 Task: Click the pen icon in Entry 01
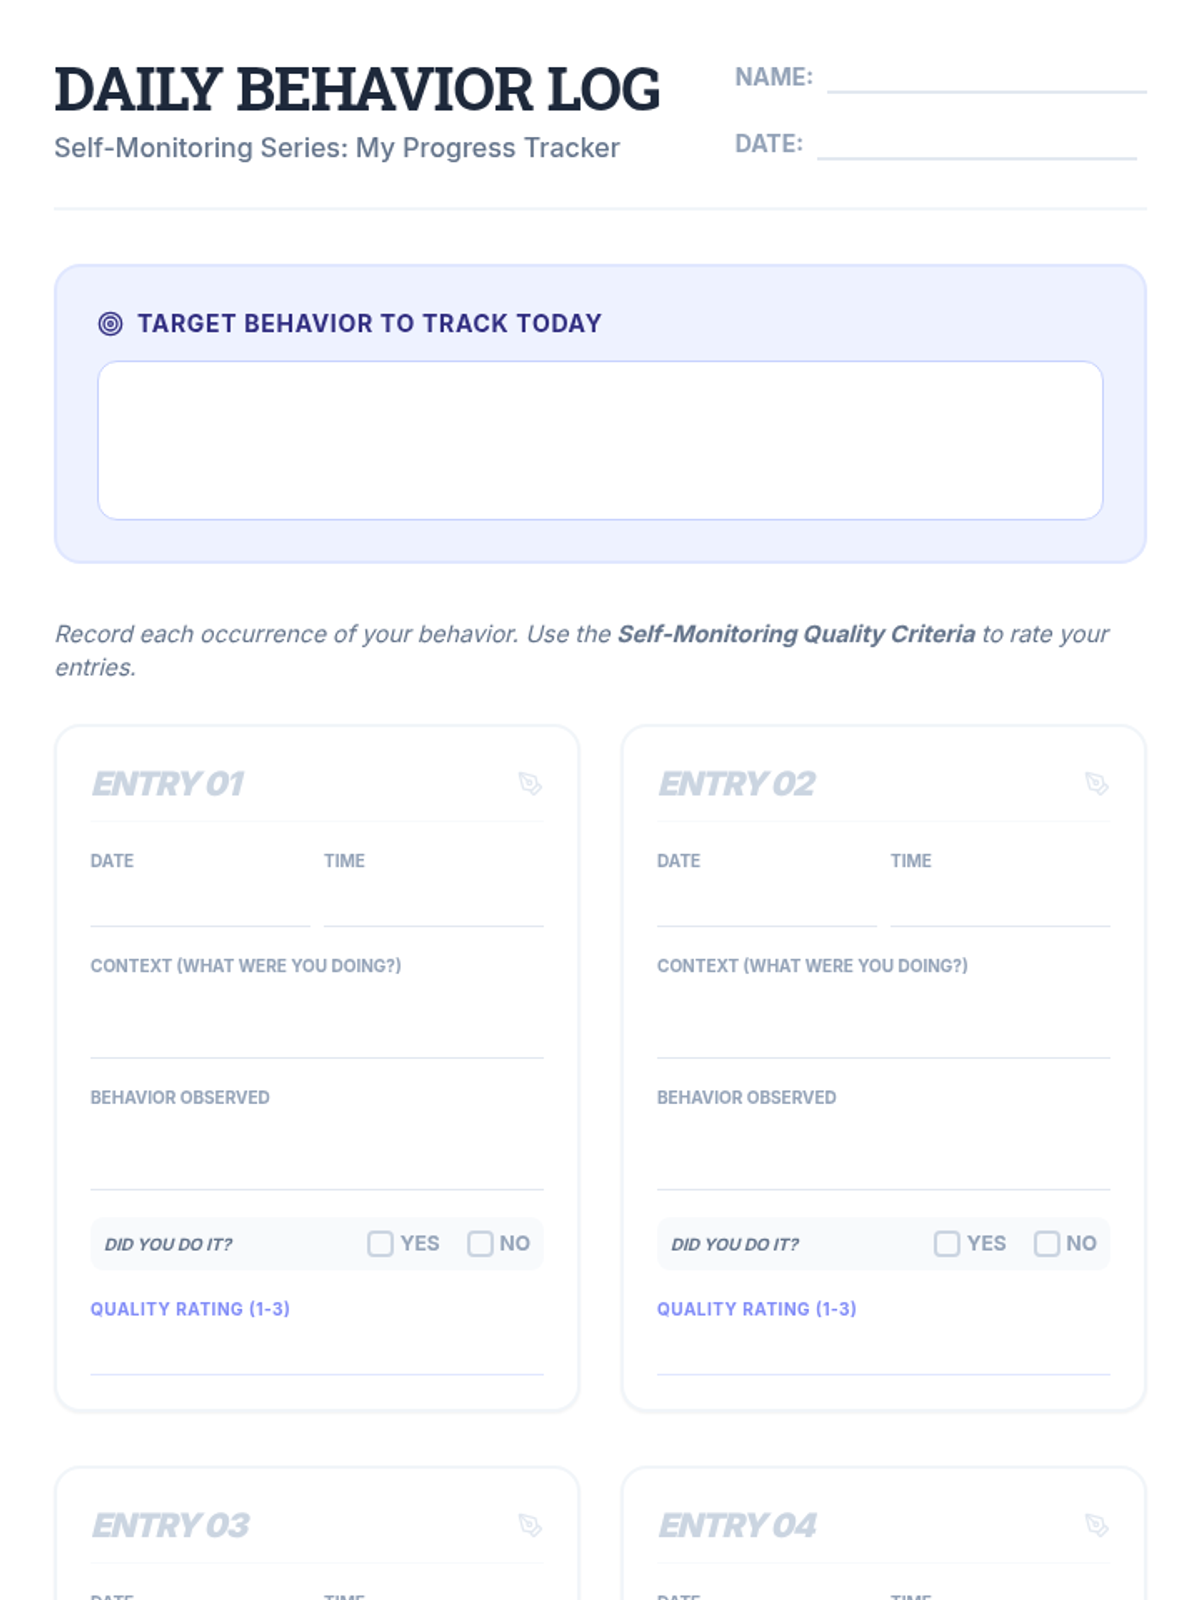530,784
